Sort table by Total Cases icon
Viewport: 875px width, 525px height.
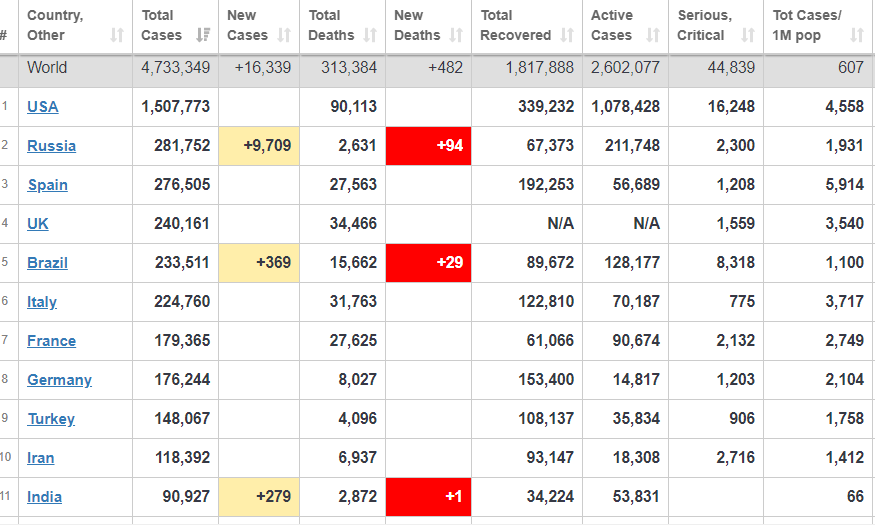pyautogui.click(x=203, y=35)
